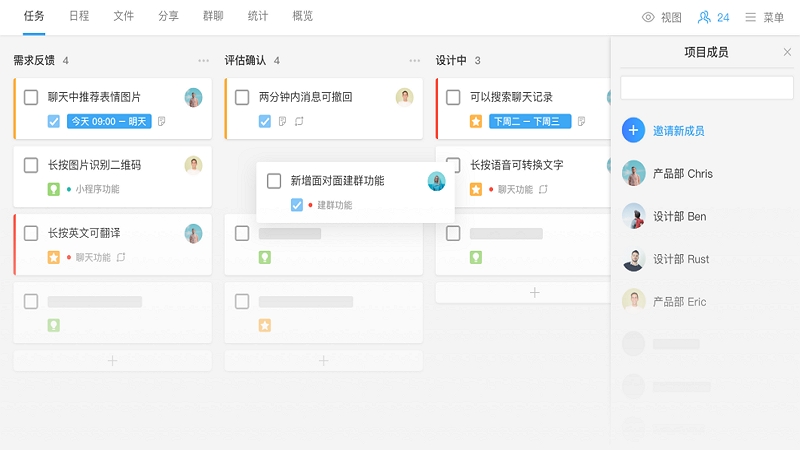Check off task 两分钟内消息可撤回
The height and width of the screenshot is (450, 800).
pos(242,97)
